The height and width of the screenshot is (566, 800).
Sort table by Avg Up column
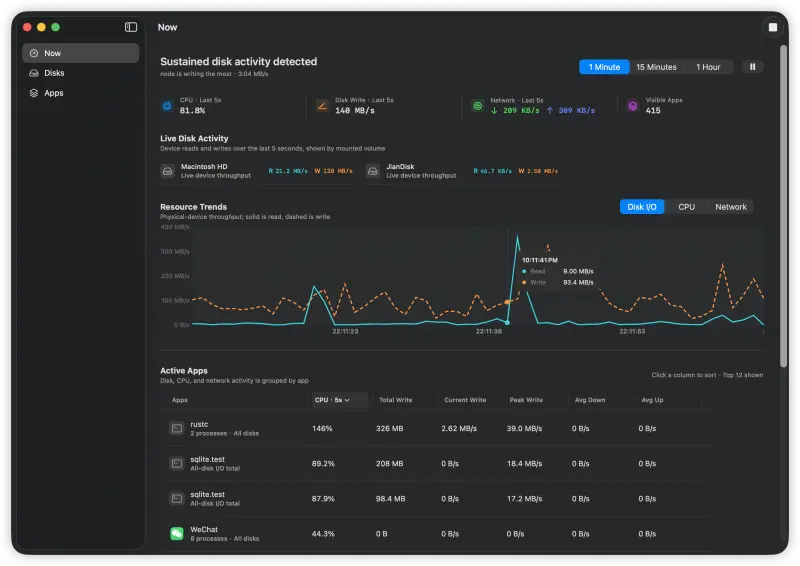coord(652,400)
